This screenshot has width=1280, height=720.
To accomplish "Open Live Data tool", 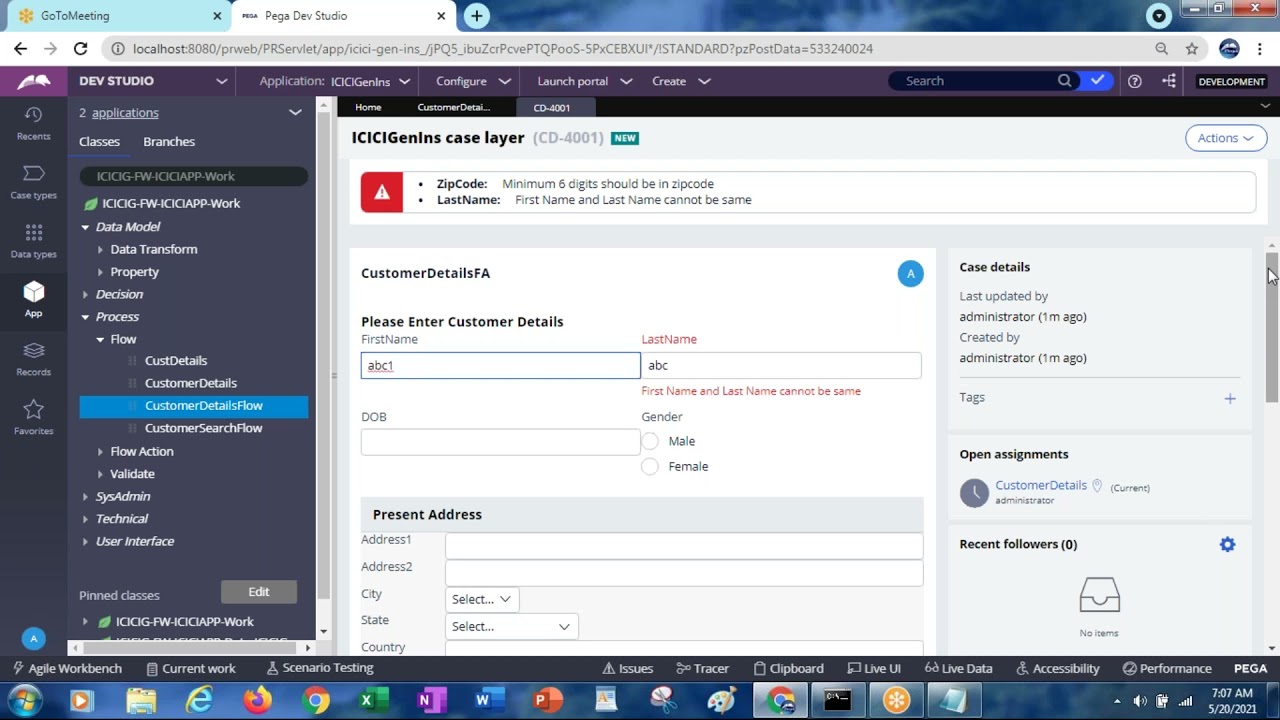I will tap(958, 668).
